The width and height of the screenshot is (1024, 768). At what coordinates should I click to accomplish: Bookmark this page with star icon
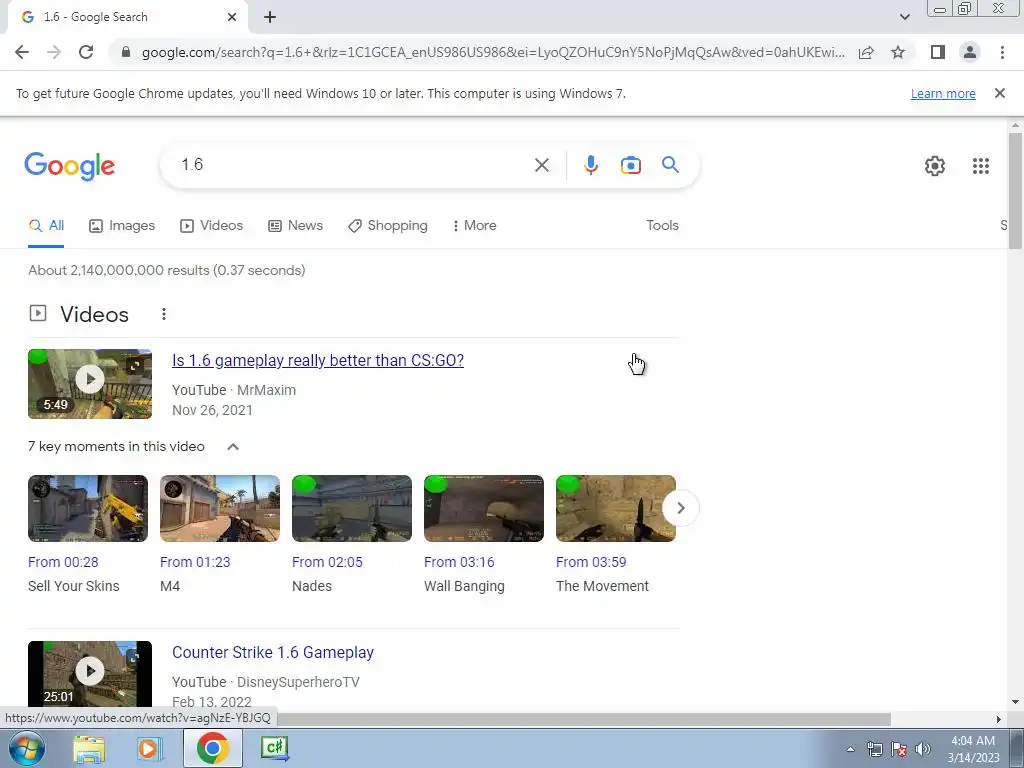pos(898,52)
